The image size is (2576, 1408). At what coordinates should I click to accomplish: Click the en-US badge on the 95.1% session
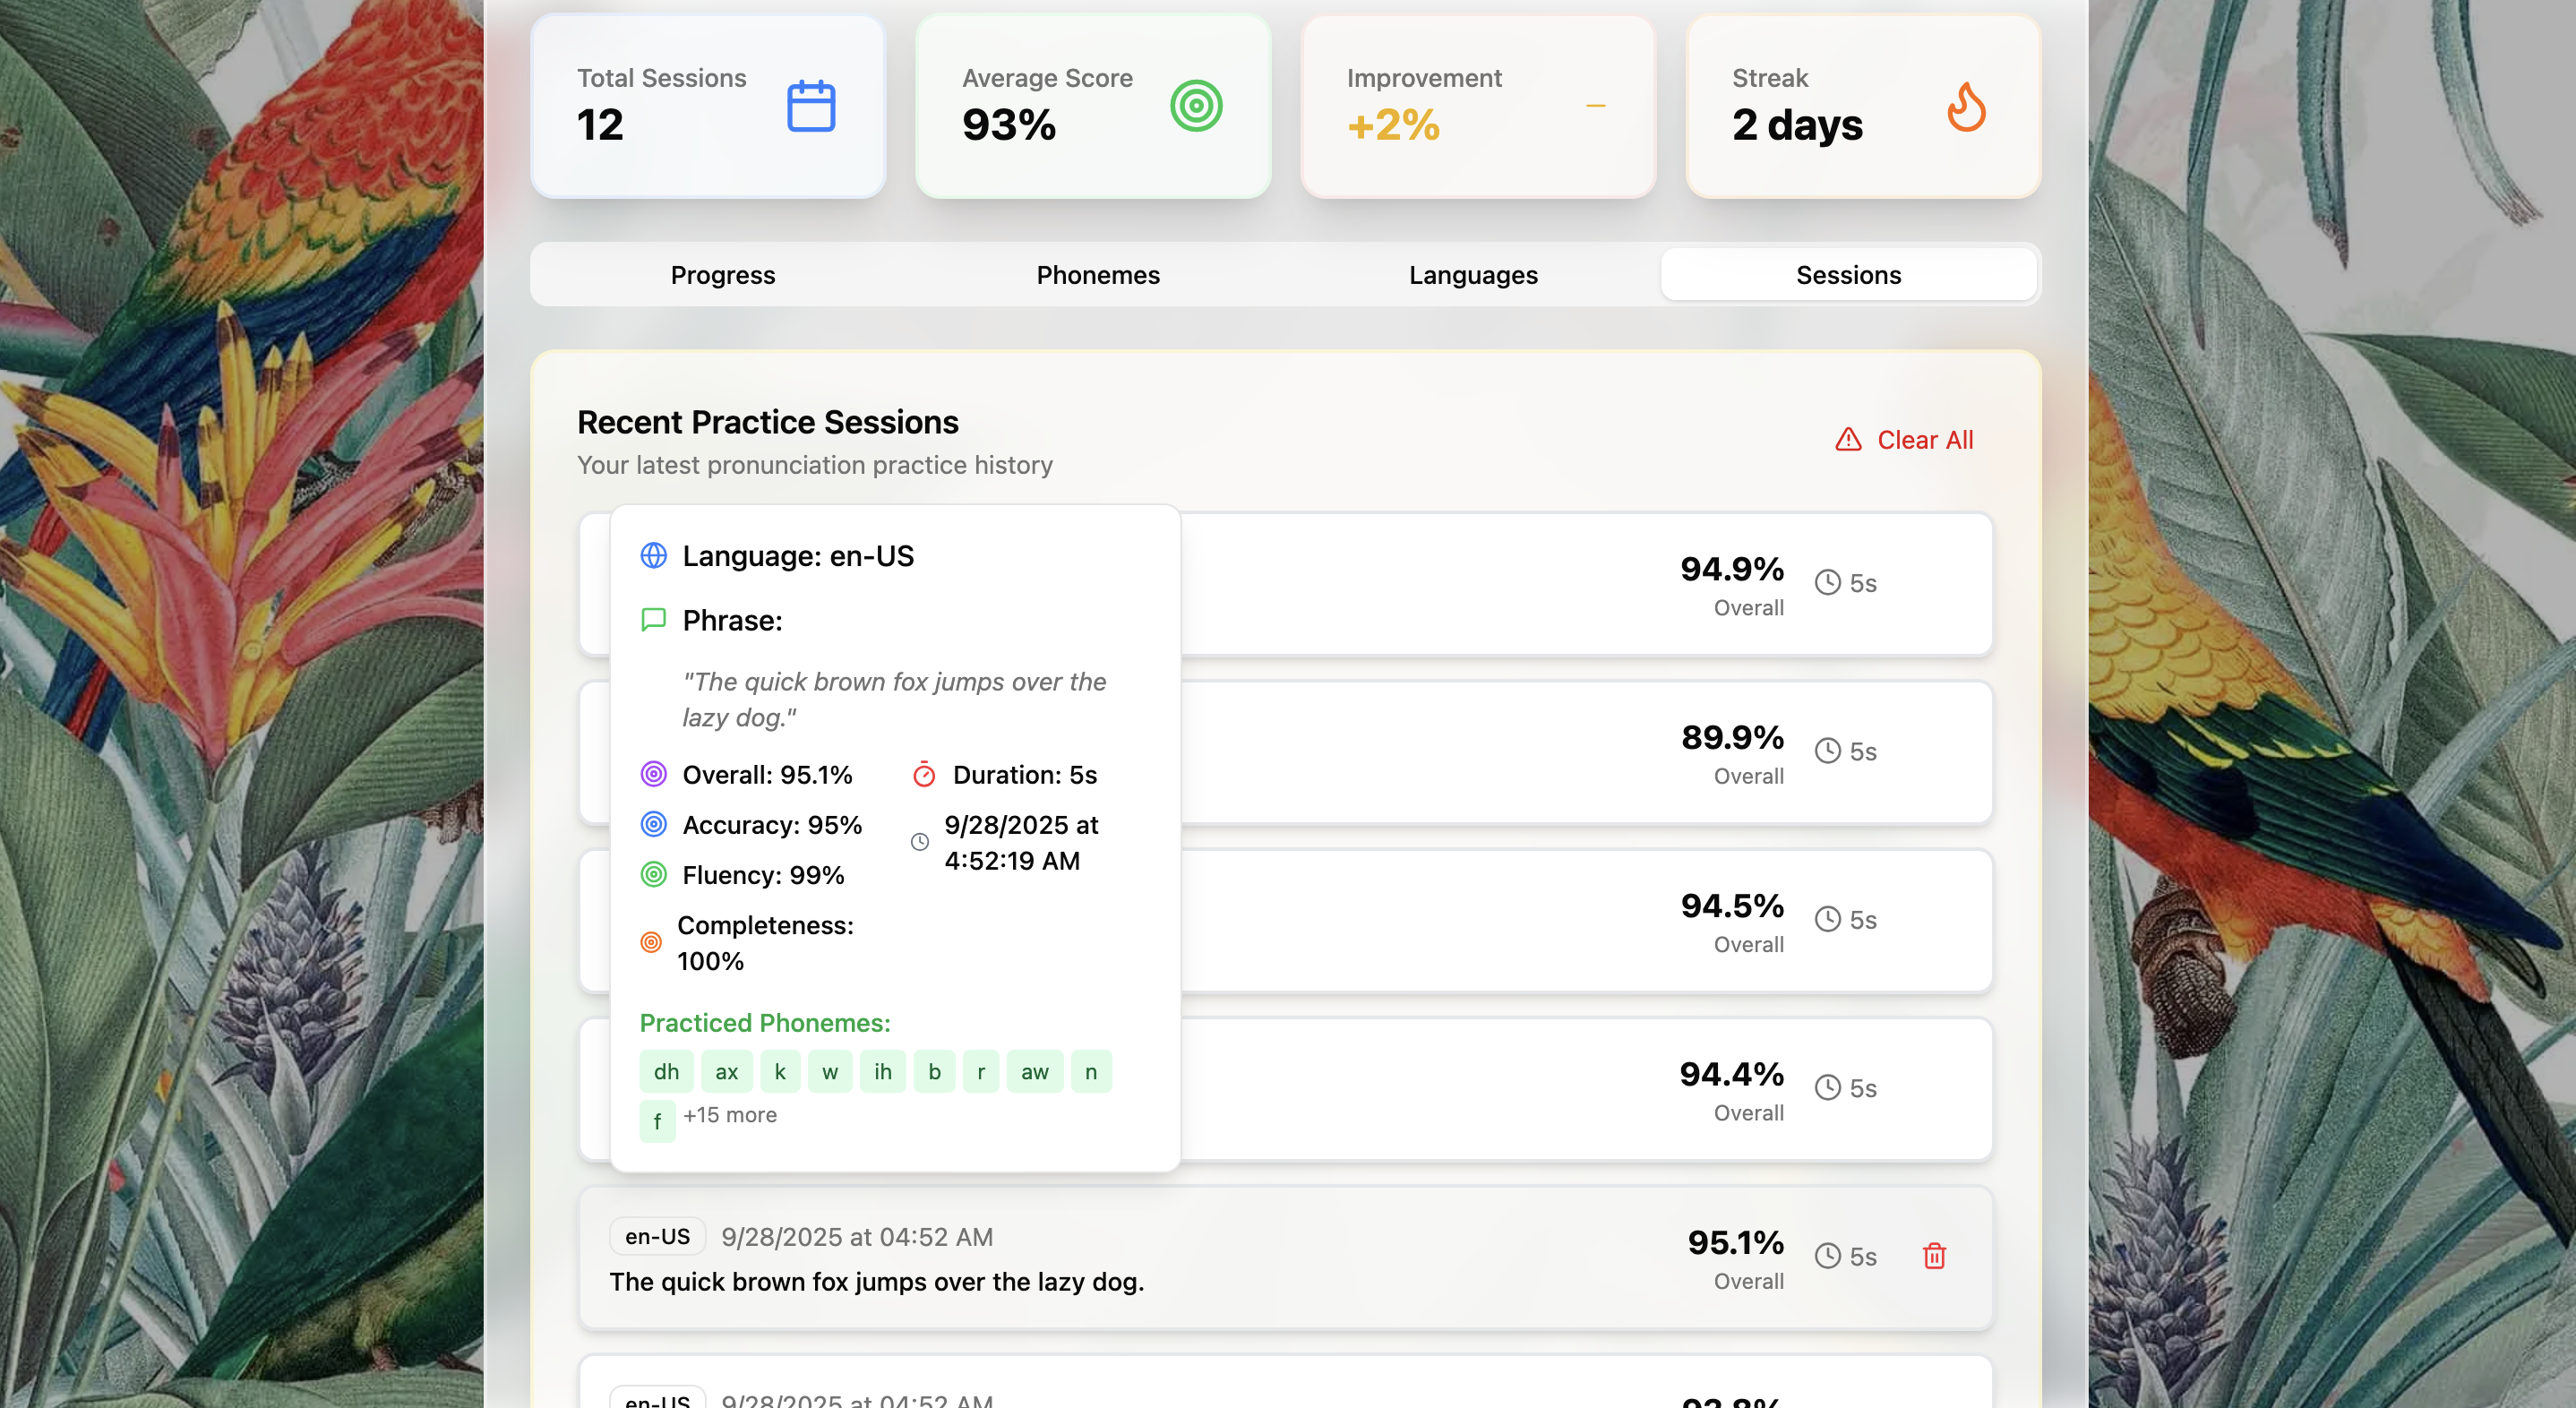pos(657,1237)
